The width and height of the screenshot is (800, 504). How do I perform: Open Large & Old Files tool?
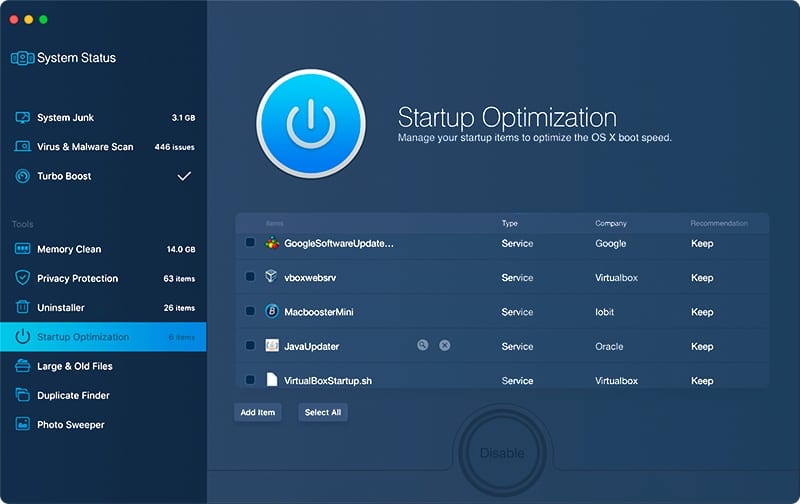tap(103, 366)
